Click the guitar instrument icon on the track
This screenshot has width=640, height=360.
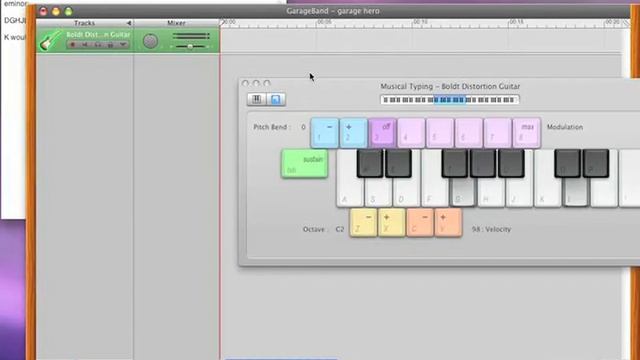click(50, 40)
